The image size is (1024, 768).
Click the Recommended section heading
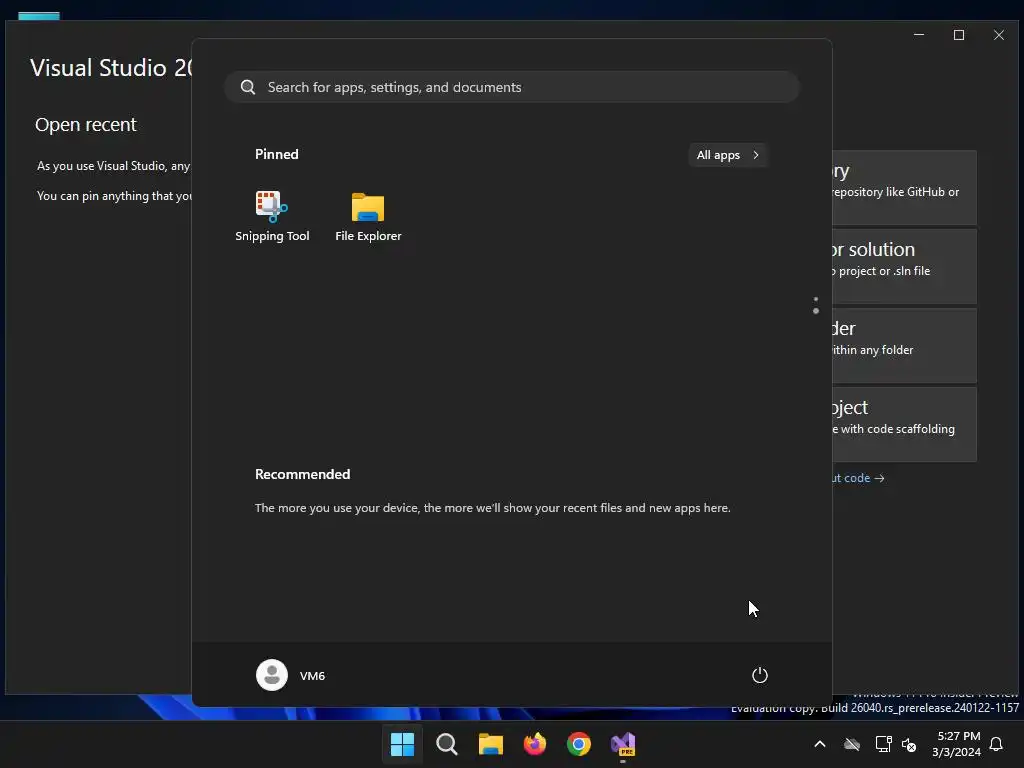pyautogui.click(x=302, y=474)
